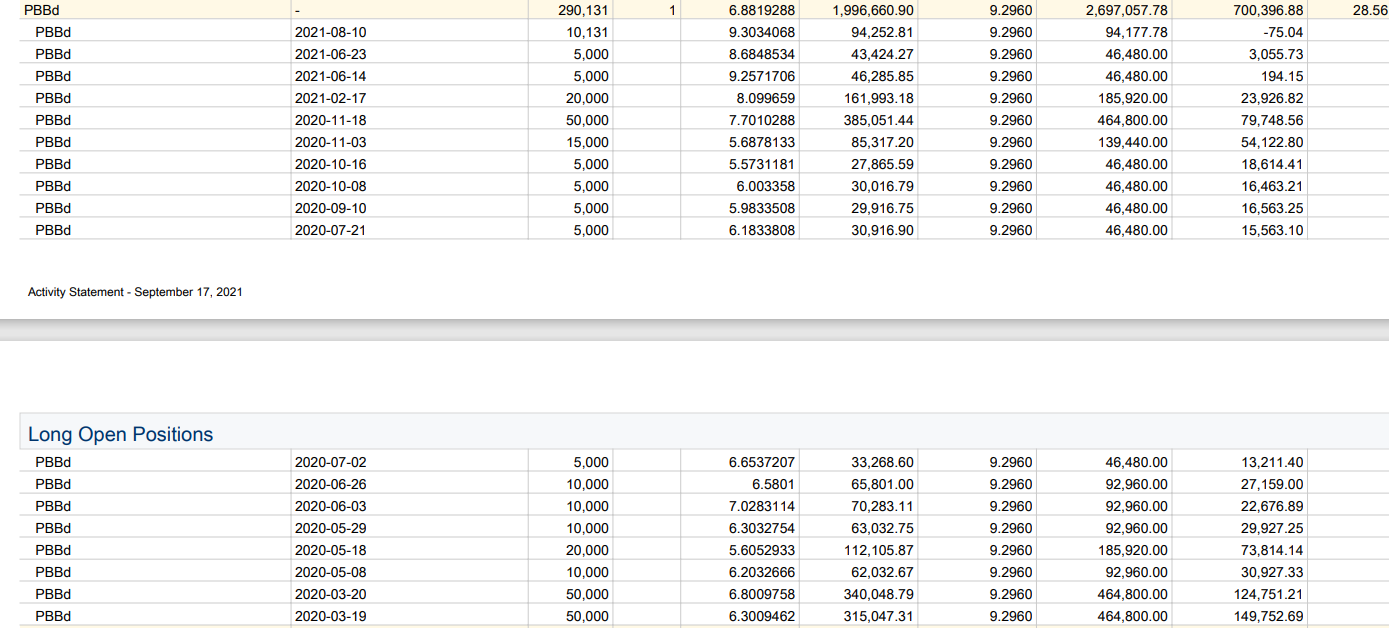This screenshot has width=1389, height=628.
Task: Select the 2020-03-19 row date
Action: [x=331, y=616]
